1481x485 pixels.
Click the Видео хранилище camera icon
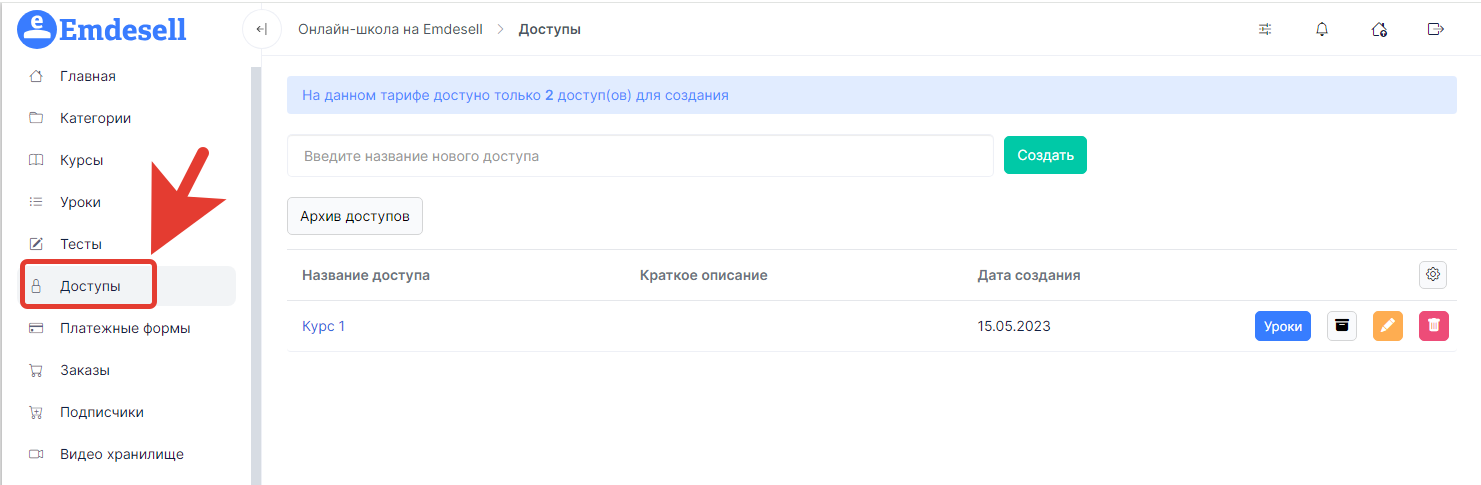point(36,454)
